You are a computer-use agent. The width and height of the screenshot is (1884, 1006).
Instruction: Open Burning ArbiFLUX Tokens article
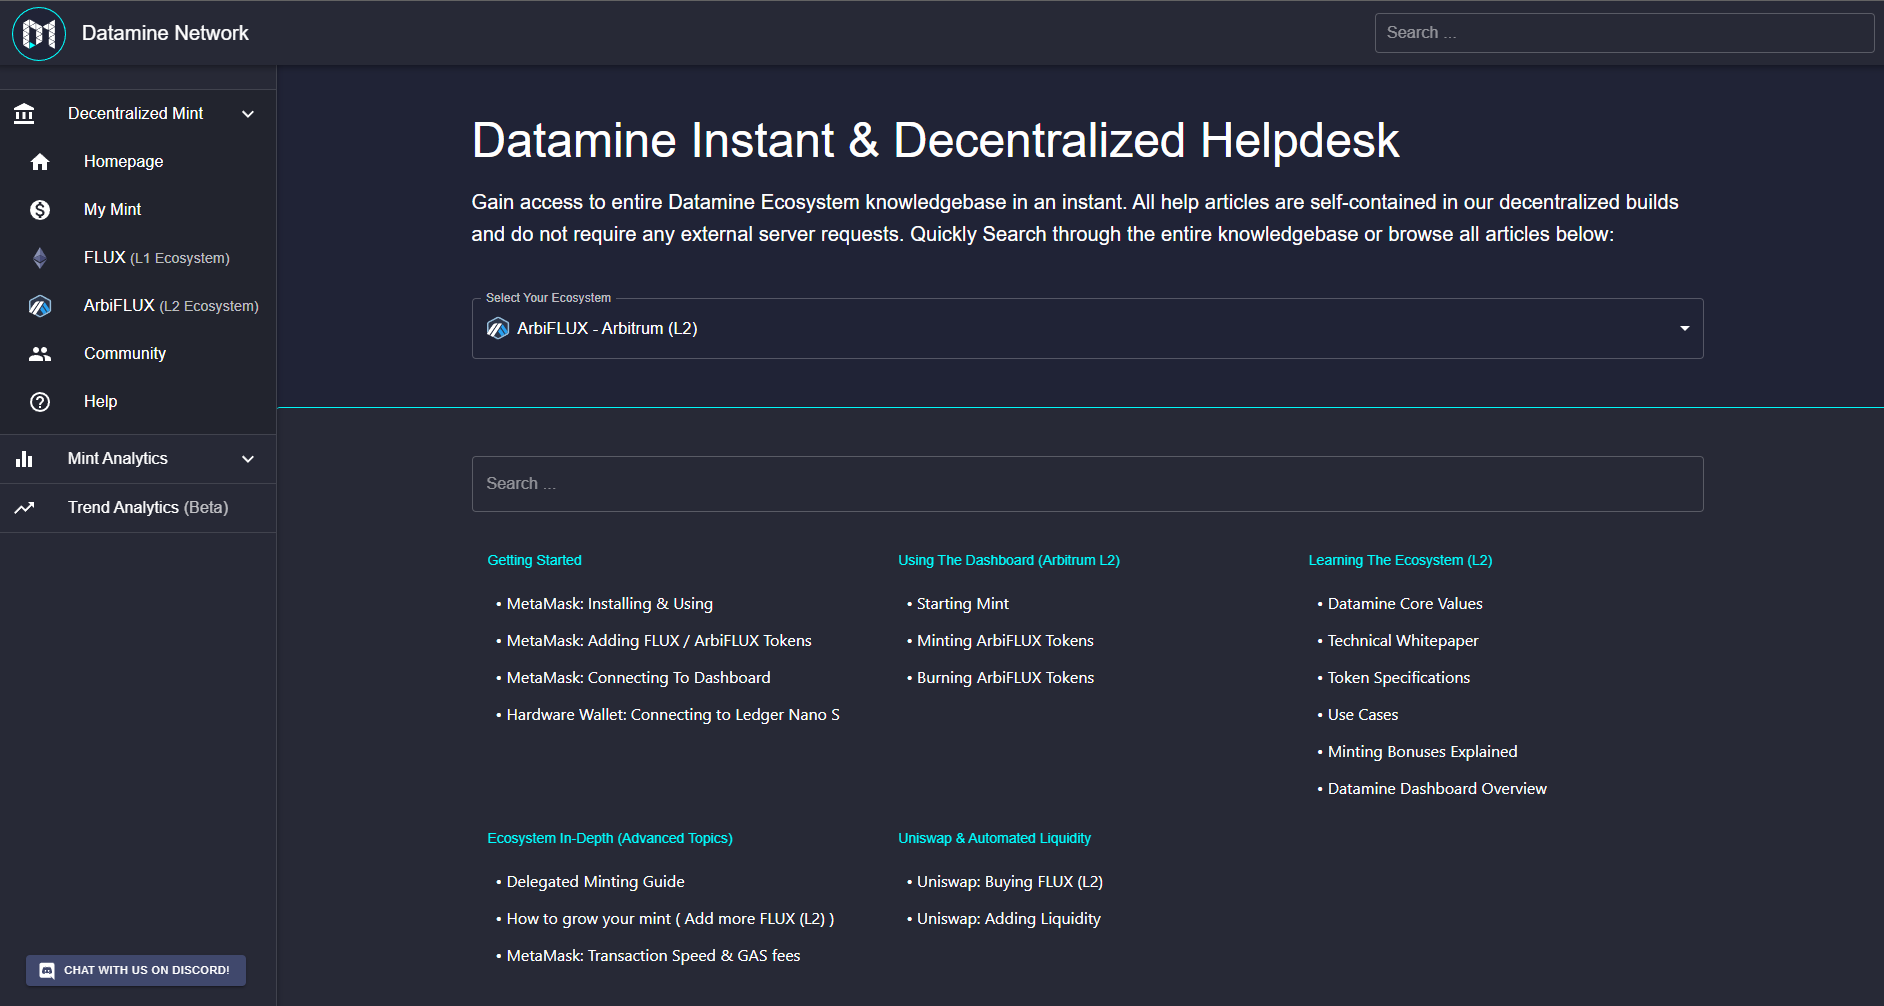[1005, 678]
